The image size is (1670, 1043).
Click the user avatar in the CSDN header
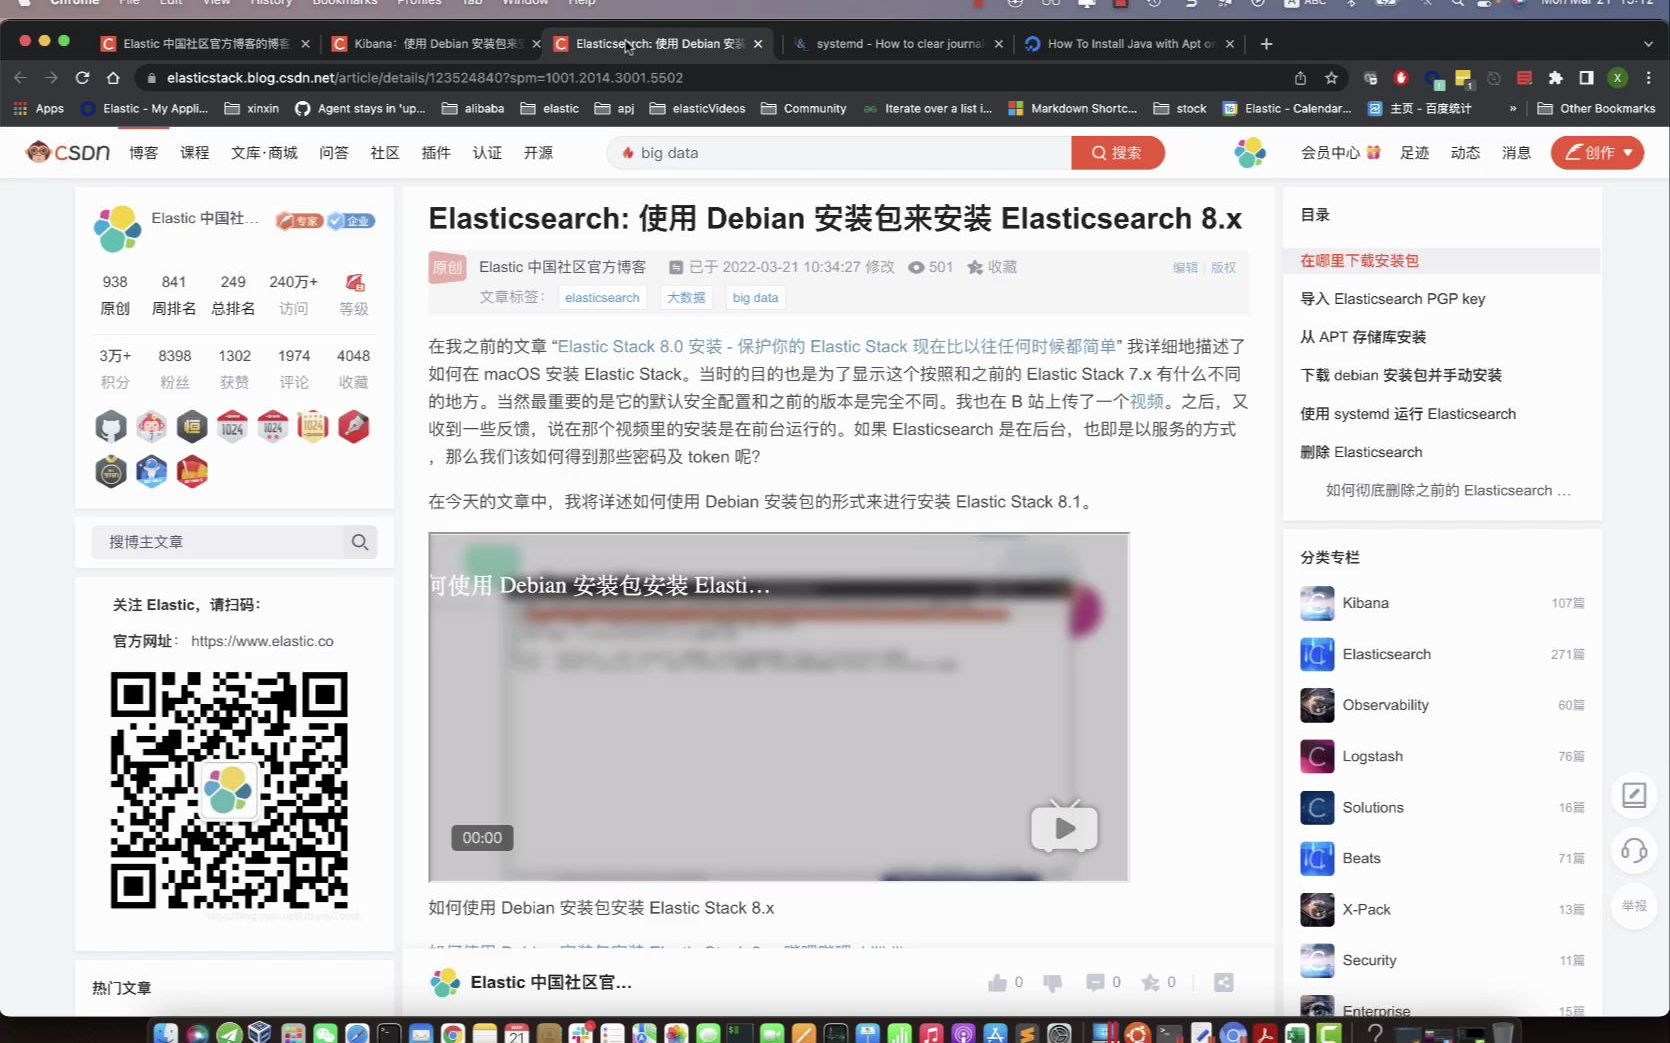pyautogui.click(x=1250, y=153)
